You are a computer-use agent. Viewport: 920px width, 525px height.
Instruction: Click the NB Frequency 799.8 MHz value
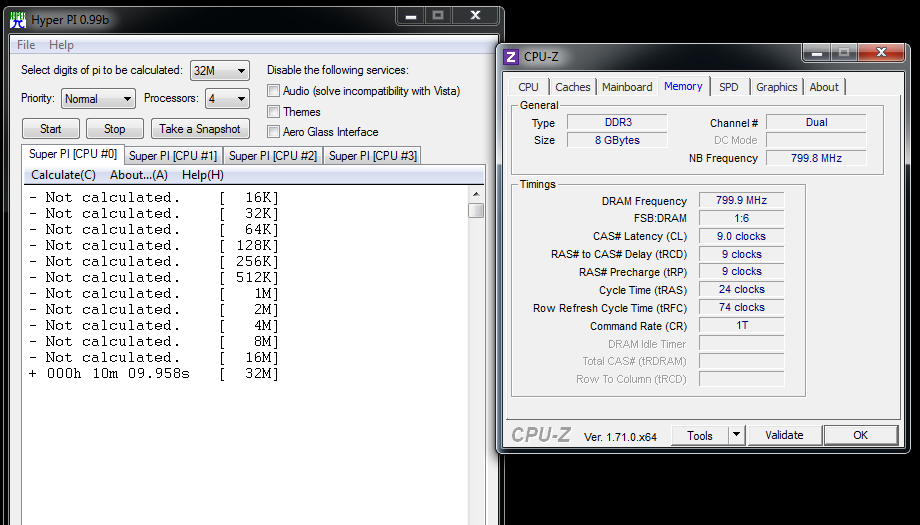click(x=816, y=158)
